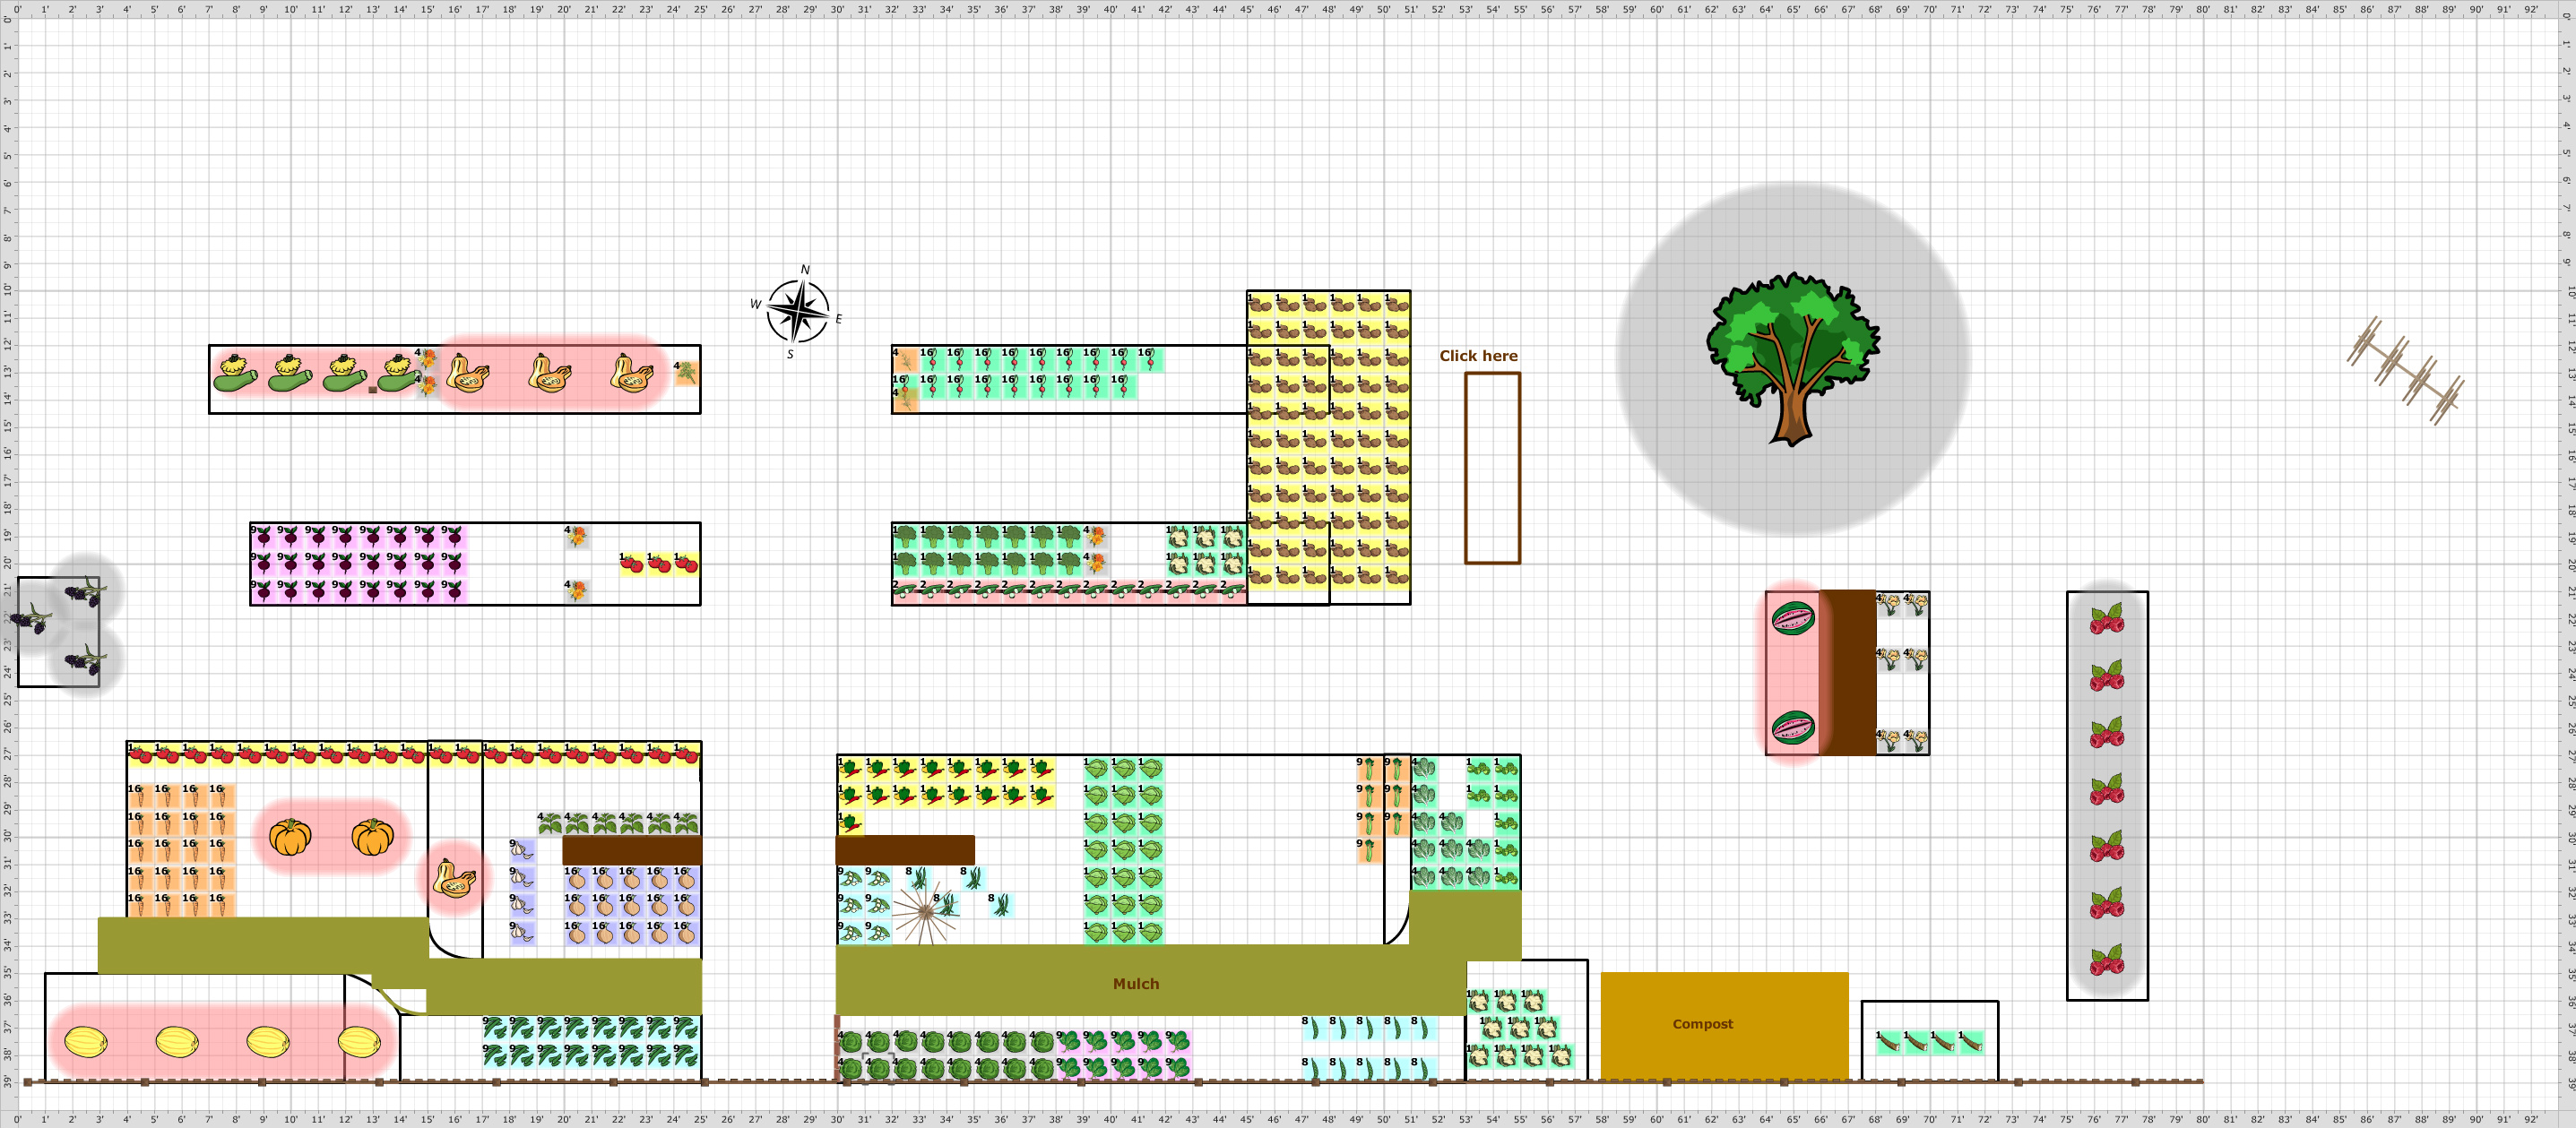Select the topmost raspberry plant
The image size is (2576, 1128).
click(x=2106, y=621)
